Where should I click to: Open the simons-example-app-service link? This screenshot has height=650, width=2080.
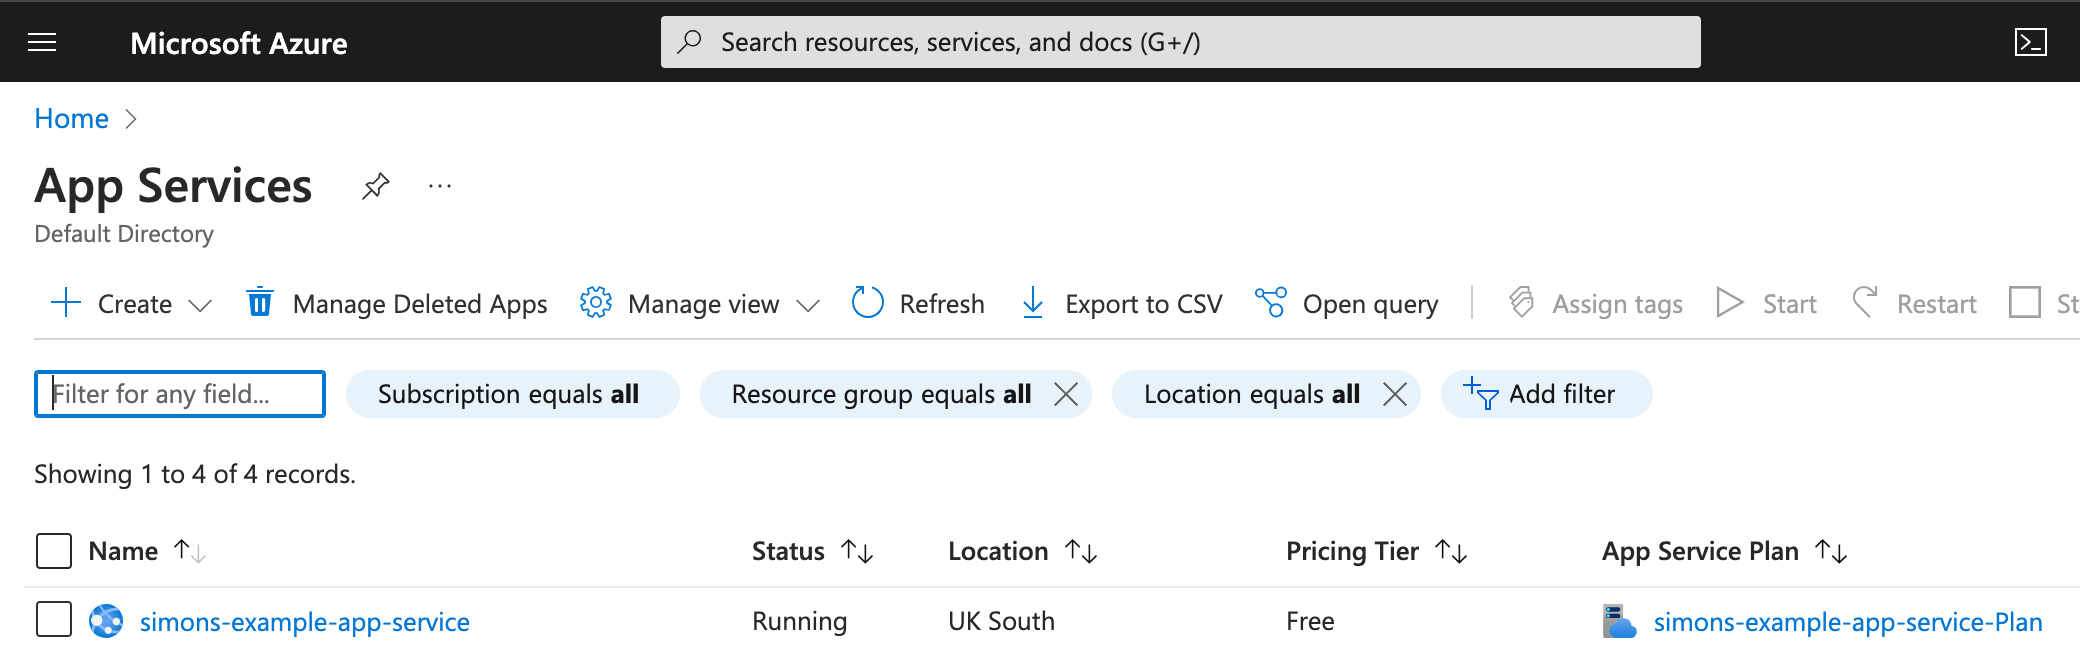click(x=304, y=622)
